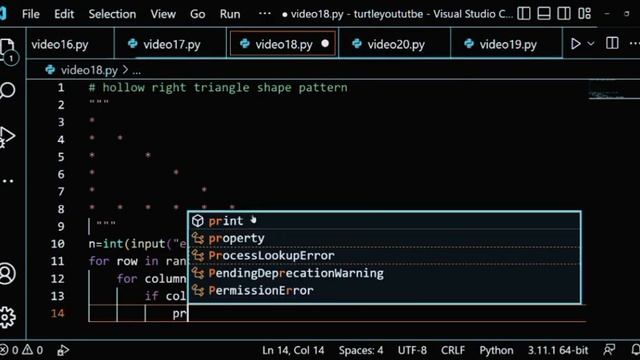This screenshot has height=360, width=640.
Task: Click line number 14 in the gutter
Action: pos(58,313)
